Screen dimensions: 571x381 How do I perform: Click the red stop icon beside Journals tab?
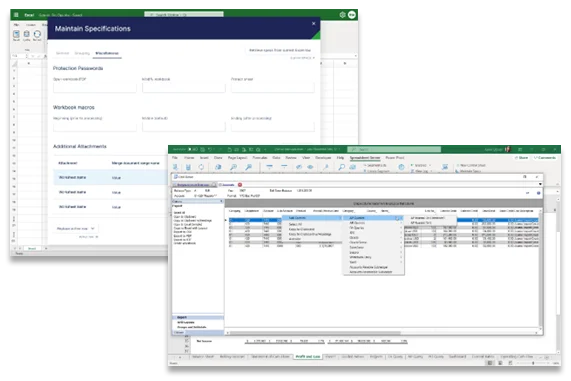(x=240, y=185)
